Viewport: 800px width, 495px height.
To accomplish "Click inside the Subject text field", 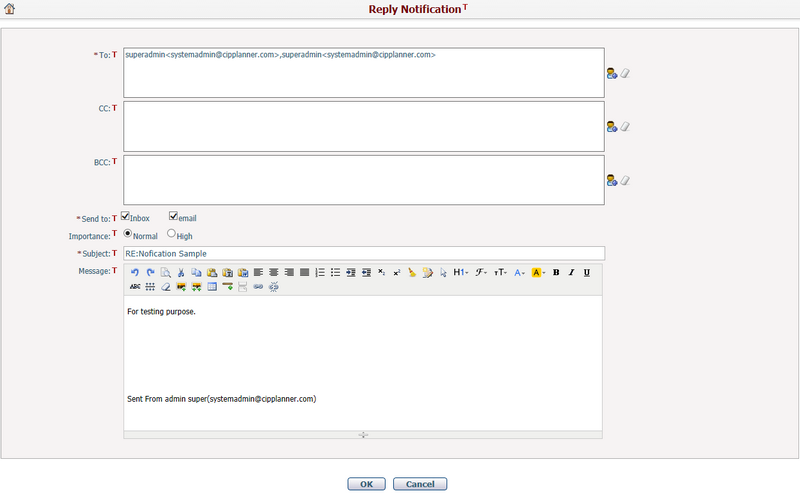I will [363, 253].
